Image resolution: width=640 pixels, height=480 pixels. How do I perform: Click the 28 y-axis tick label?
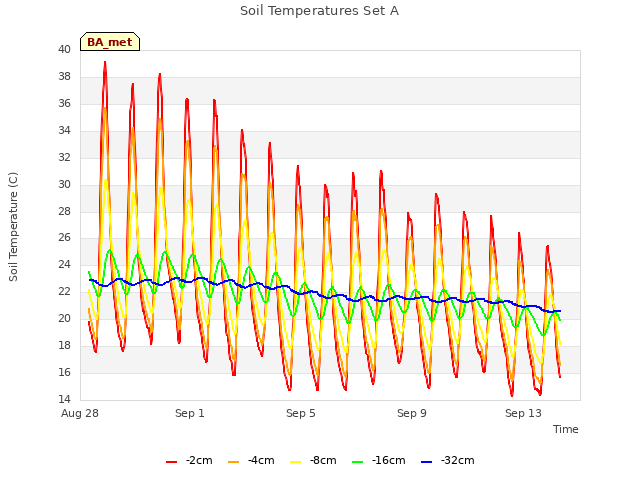(64, 211)
